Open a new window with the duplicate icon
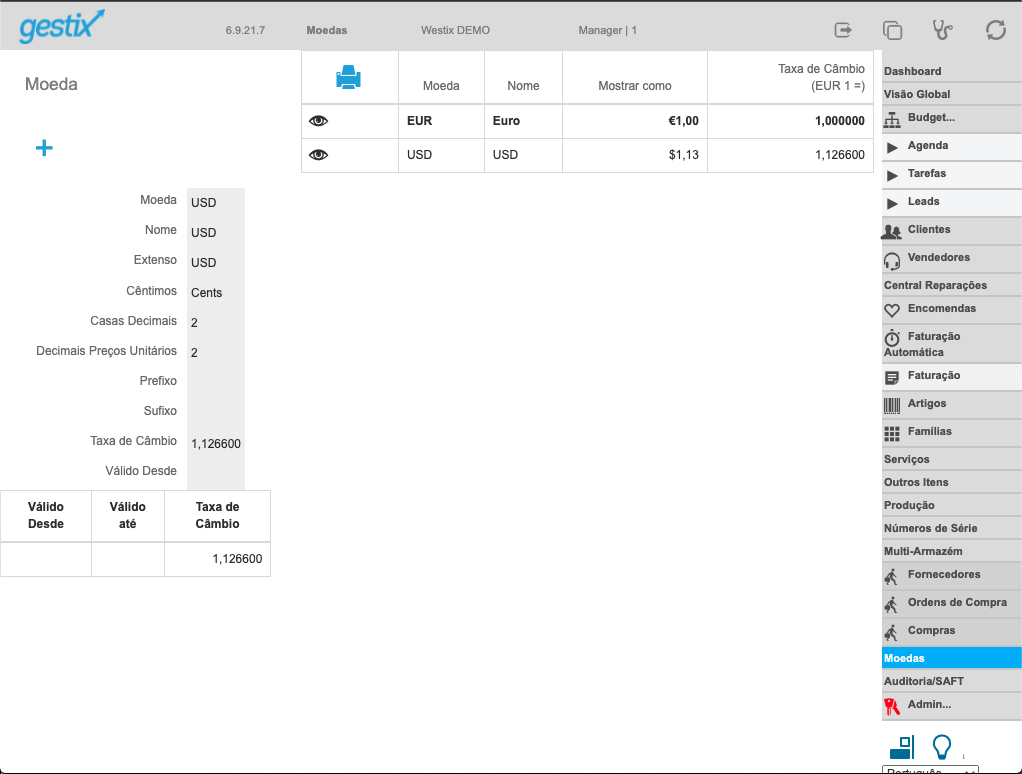This screenshot has width=1022, height=774. click(x=892, y=30)
